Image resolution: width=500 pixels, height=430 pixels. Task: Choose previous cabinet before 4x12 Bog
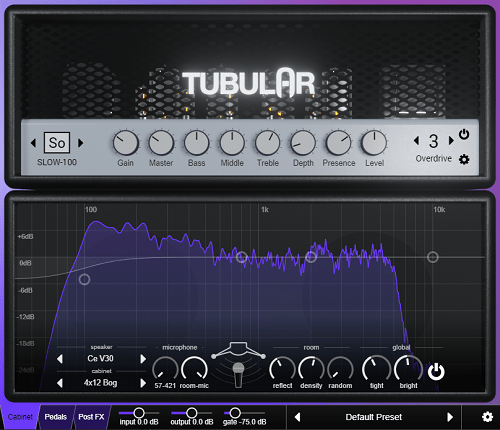(x=60, y=383)
